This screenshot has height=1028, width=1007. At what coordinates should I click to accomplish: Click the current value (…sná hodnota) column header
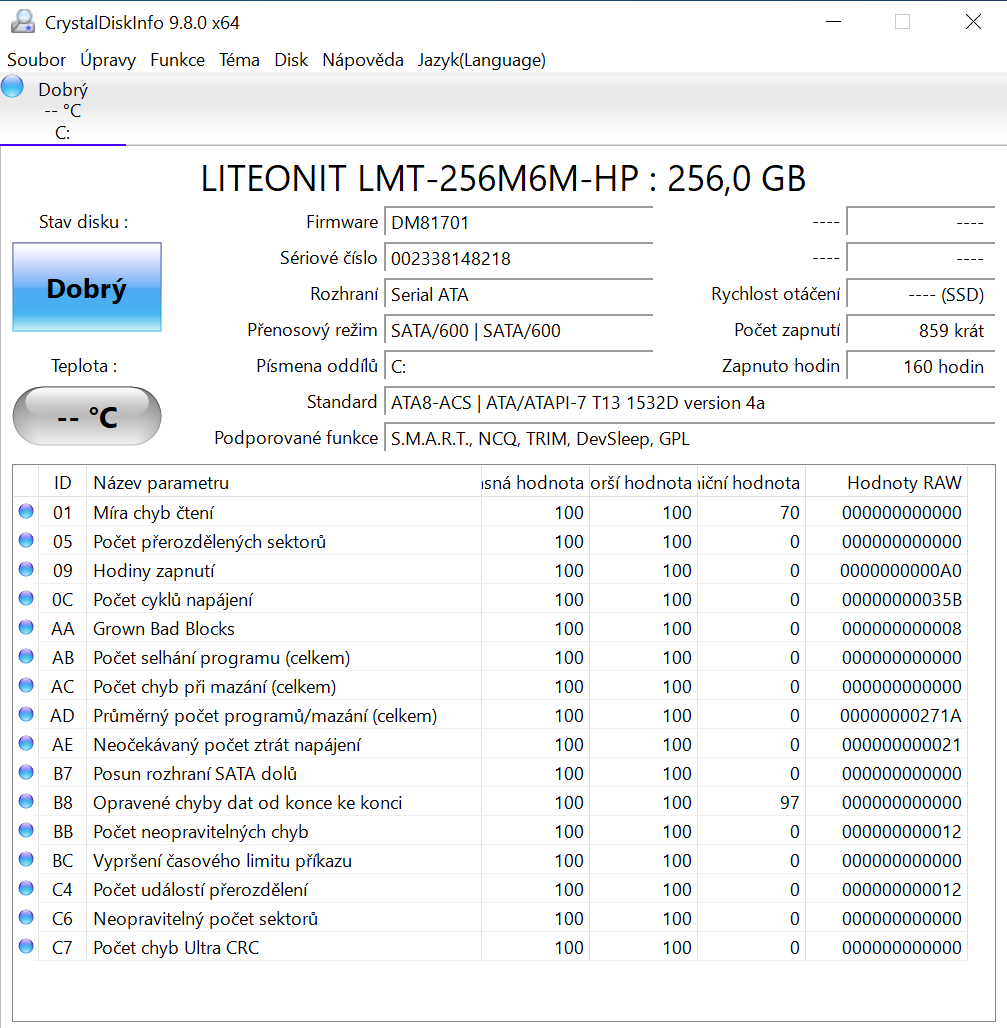point(535,483)
